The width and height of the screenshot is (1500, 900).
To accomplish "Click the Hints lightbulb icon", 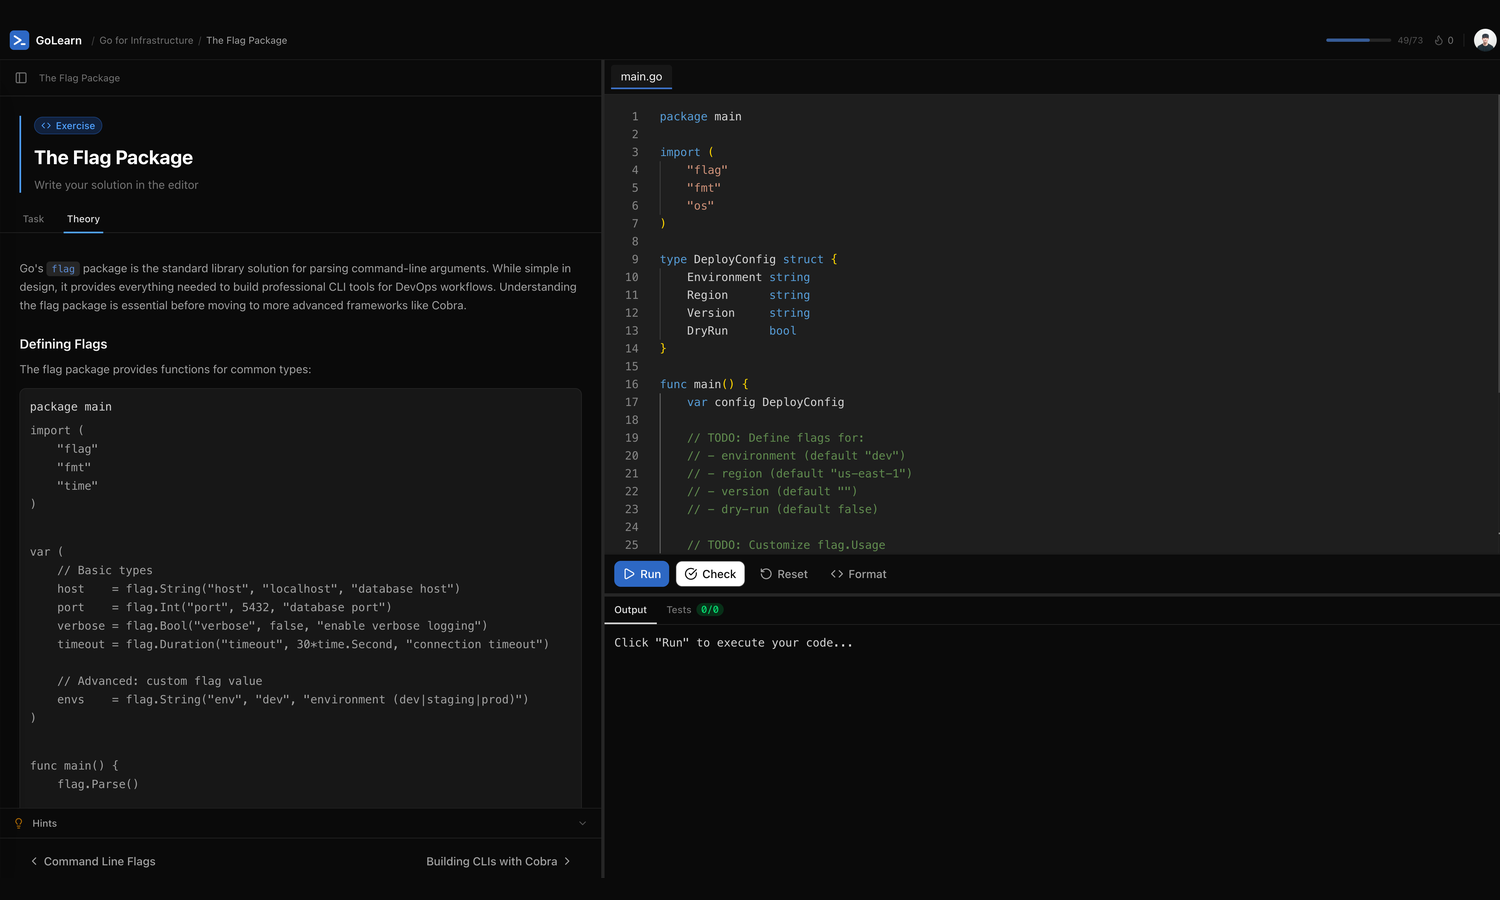I will pos(19,823).
